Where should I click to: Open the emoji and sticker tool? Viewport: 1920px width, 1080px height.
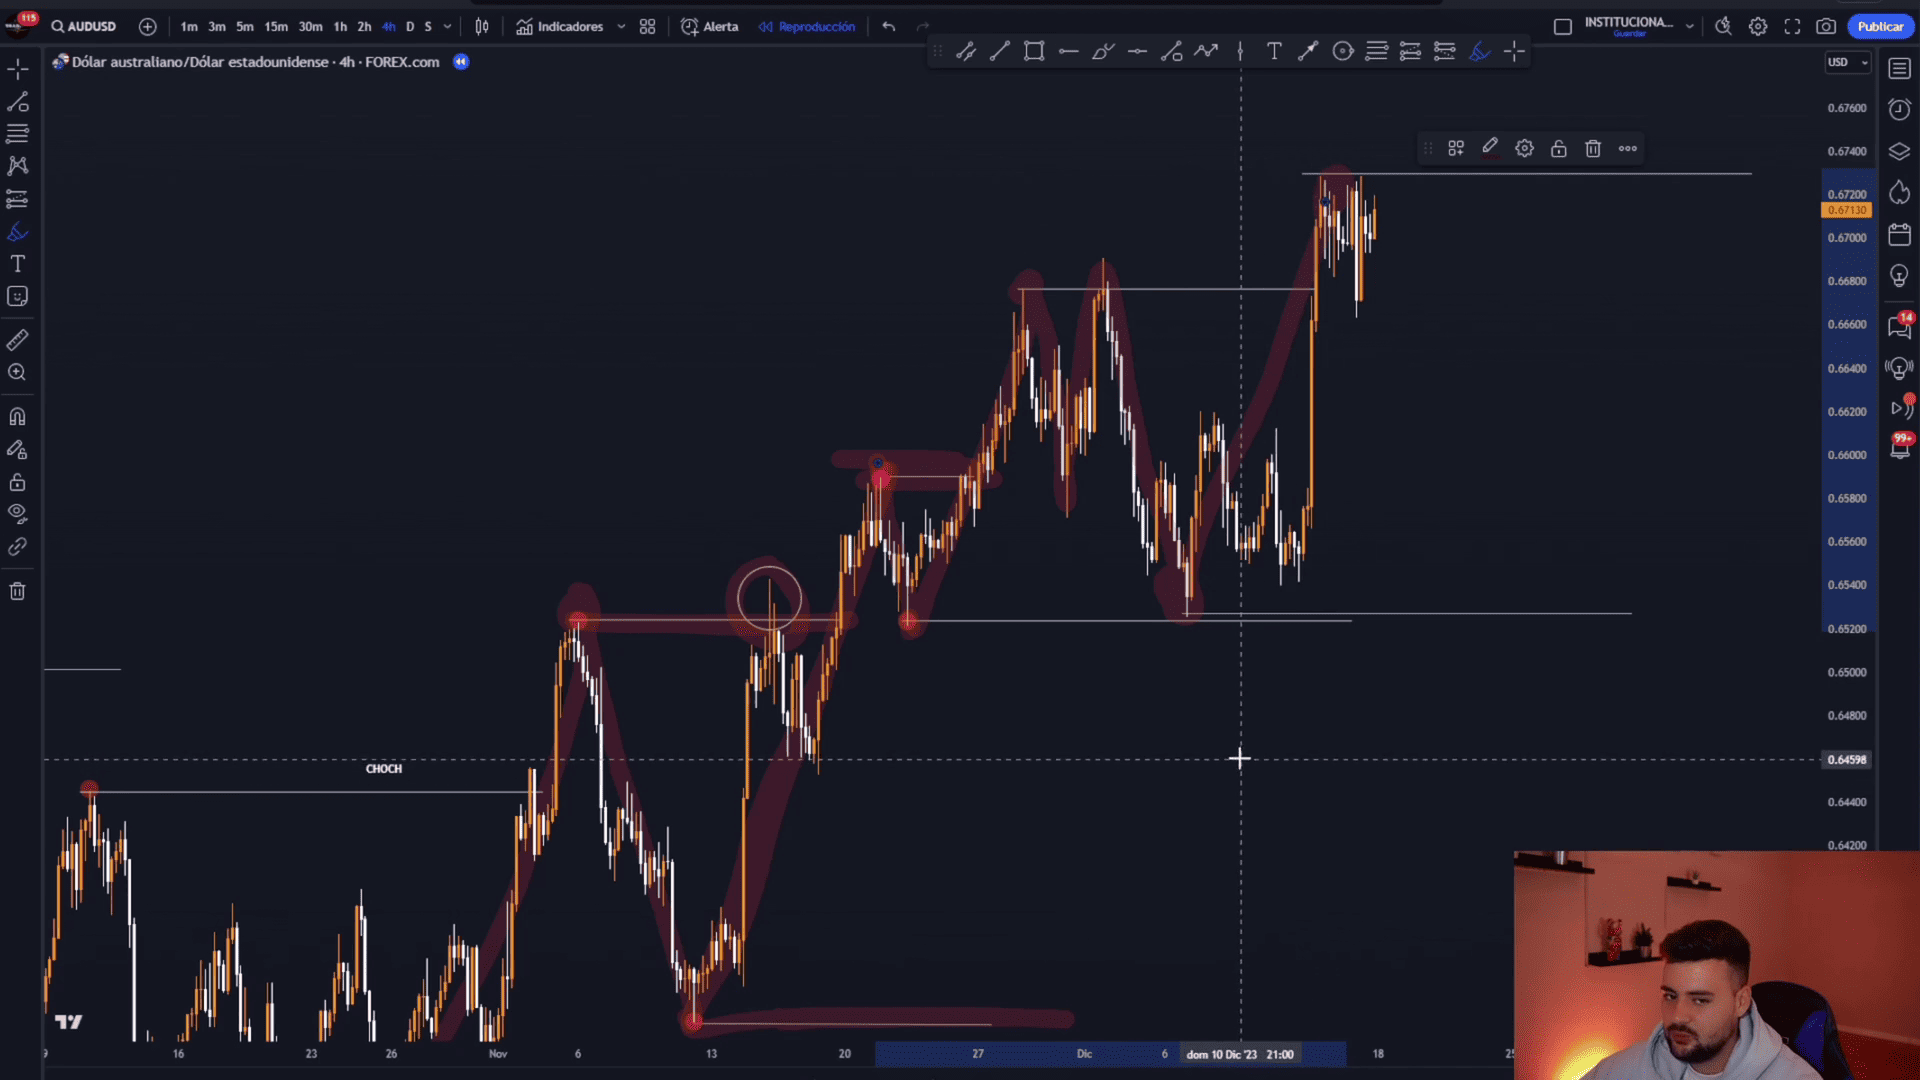coord(17,297)
